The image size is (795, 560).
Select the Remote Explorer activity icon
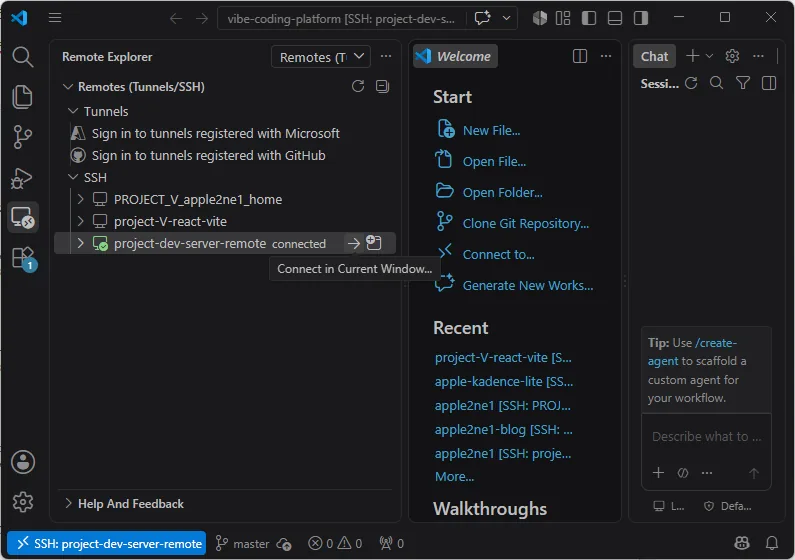(x=23, y=218)
